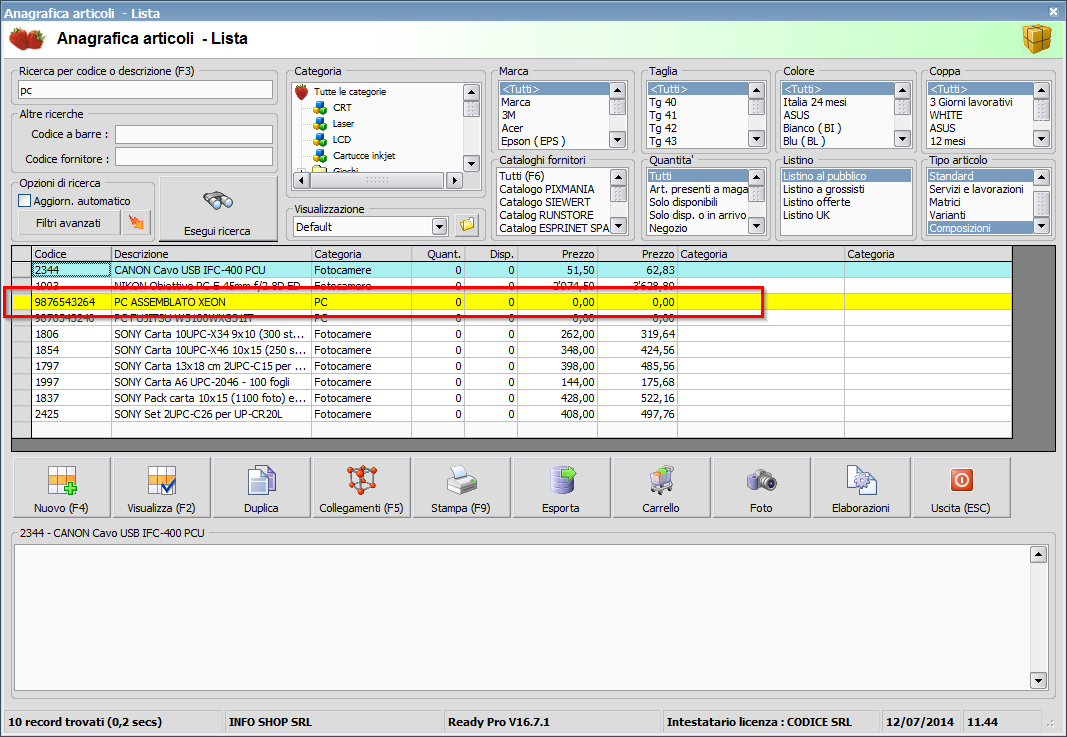Image resolution: width=1067 pixels, height=737 pixels.
Task: Enable the Aggiorn. automatico checkbox
Action: [25, 201]
